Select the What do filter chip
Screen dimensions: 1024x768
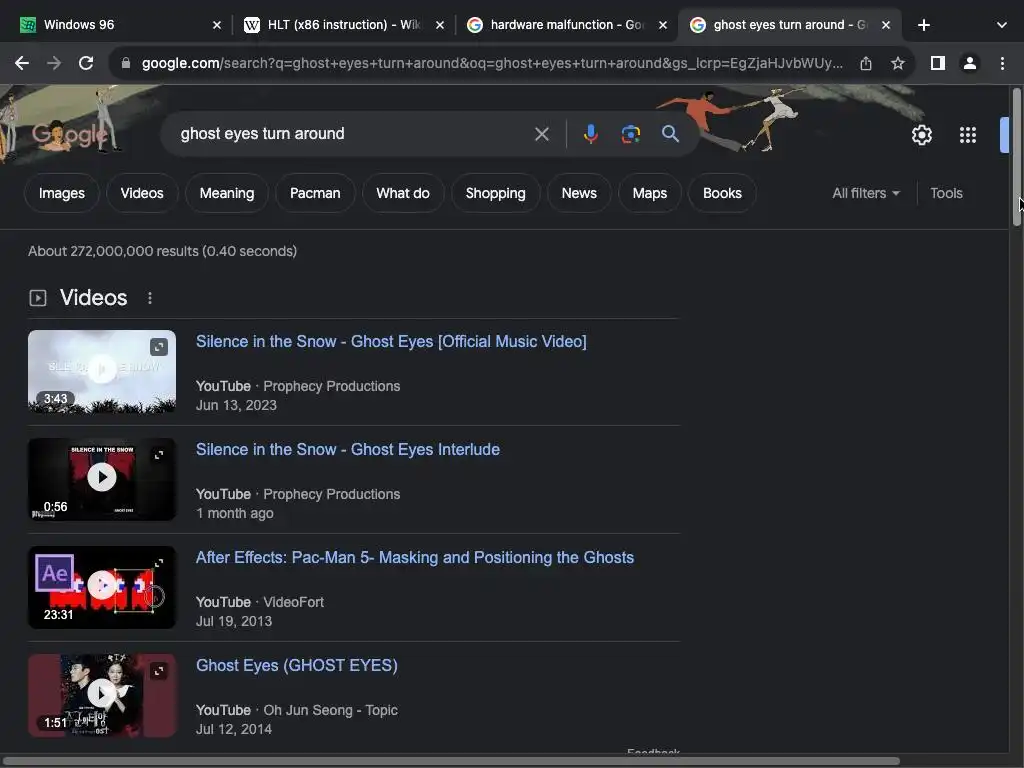click(x=403, y=193)
